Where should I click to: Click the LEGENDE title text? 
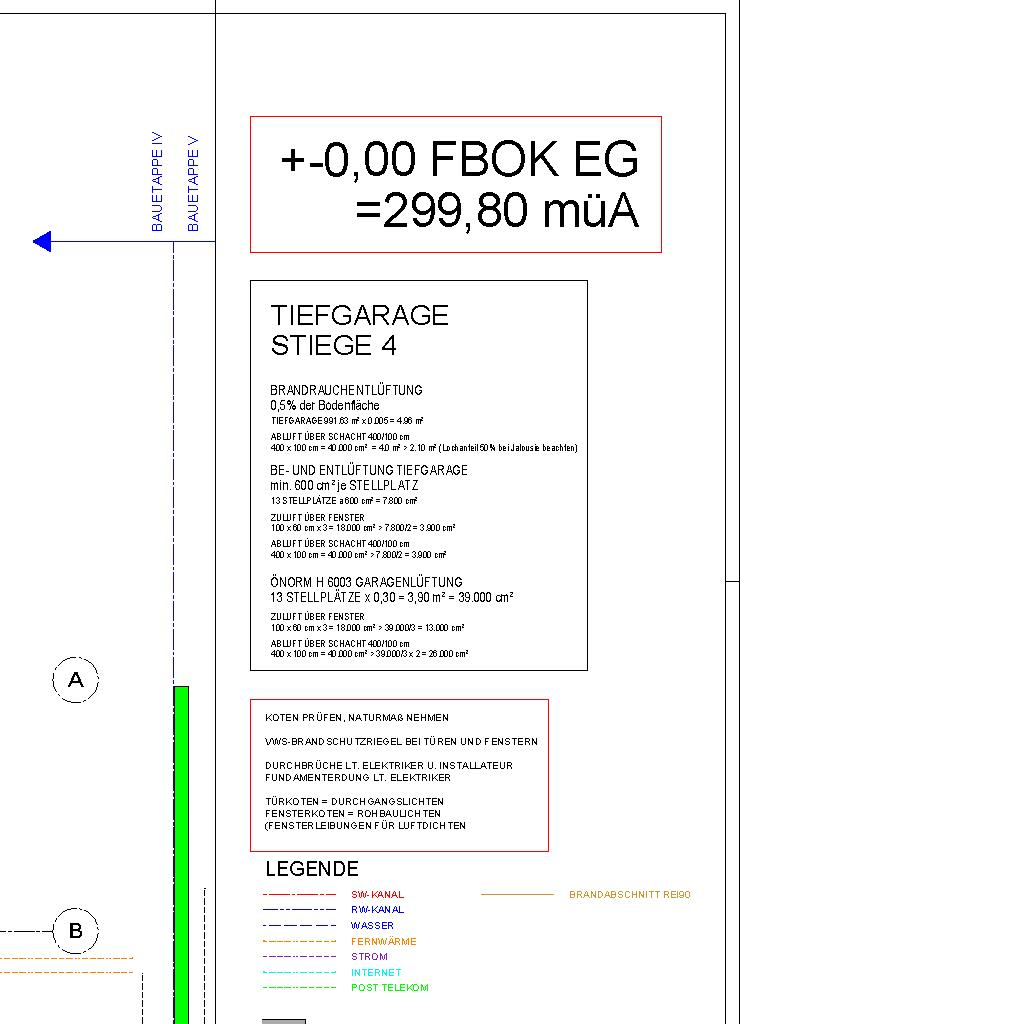(311, 869)
